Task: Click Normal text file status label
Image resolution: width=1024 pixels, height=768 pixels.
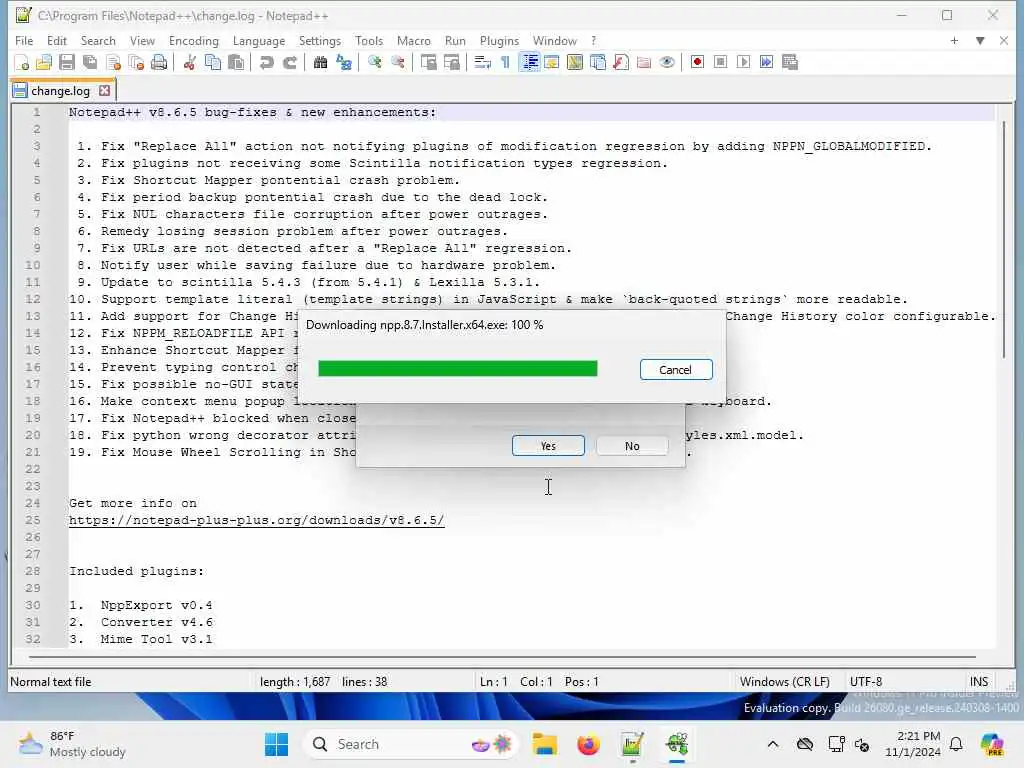Action: 51,682
